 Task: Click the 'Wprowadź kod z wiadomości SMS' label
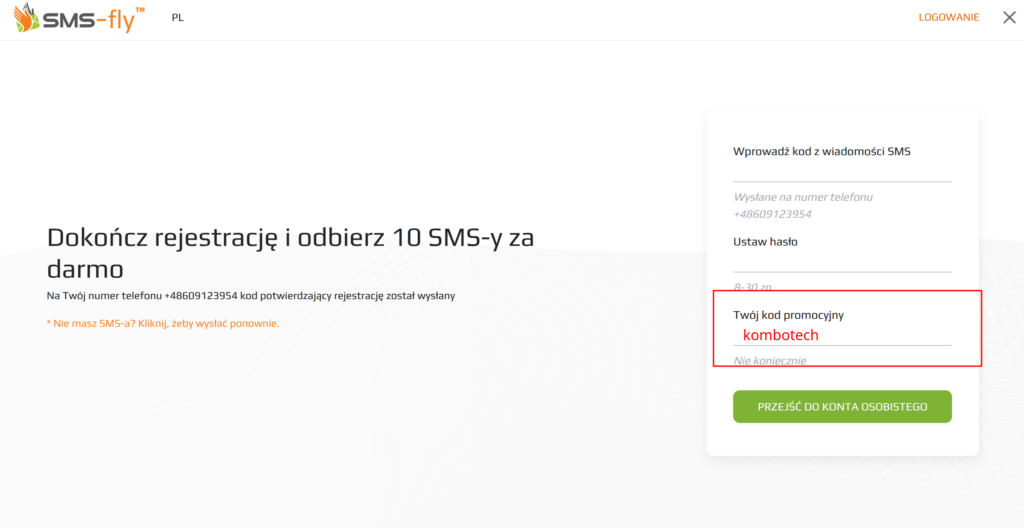tap(821, 152)
